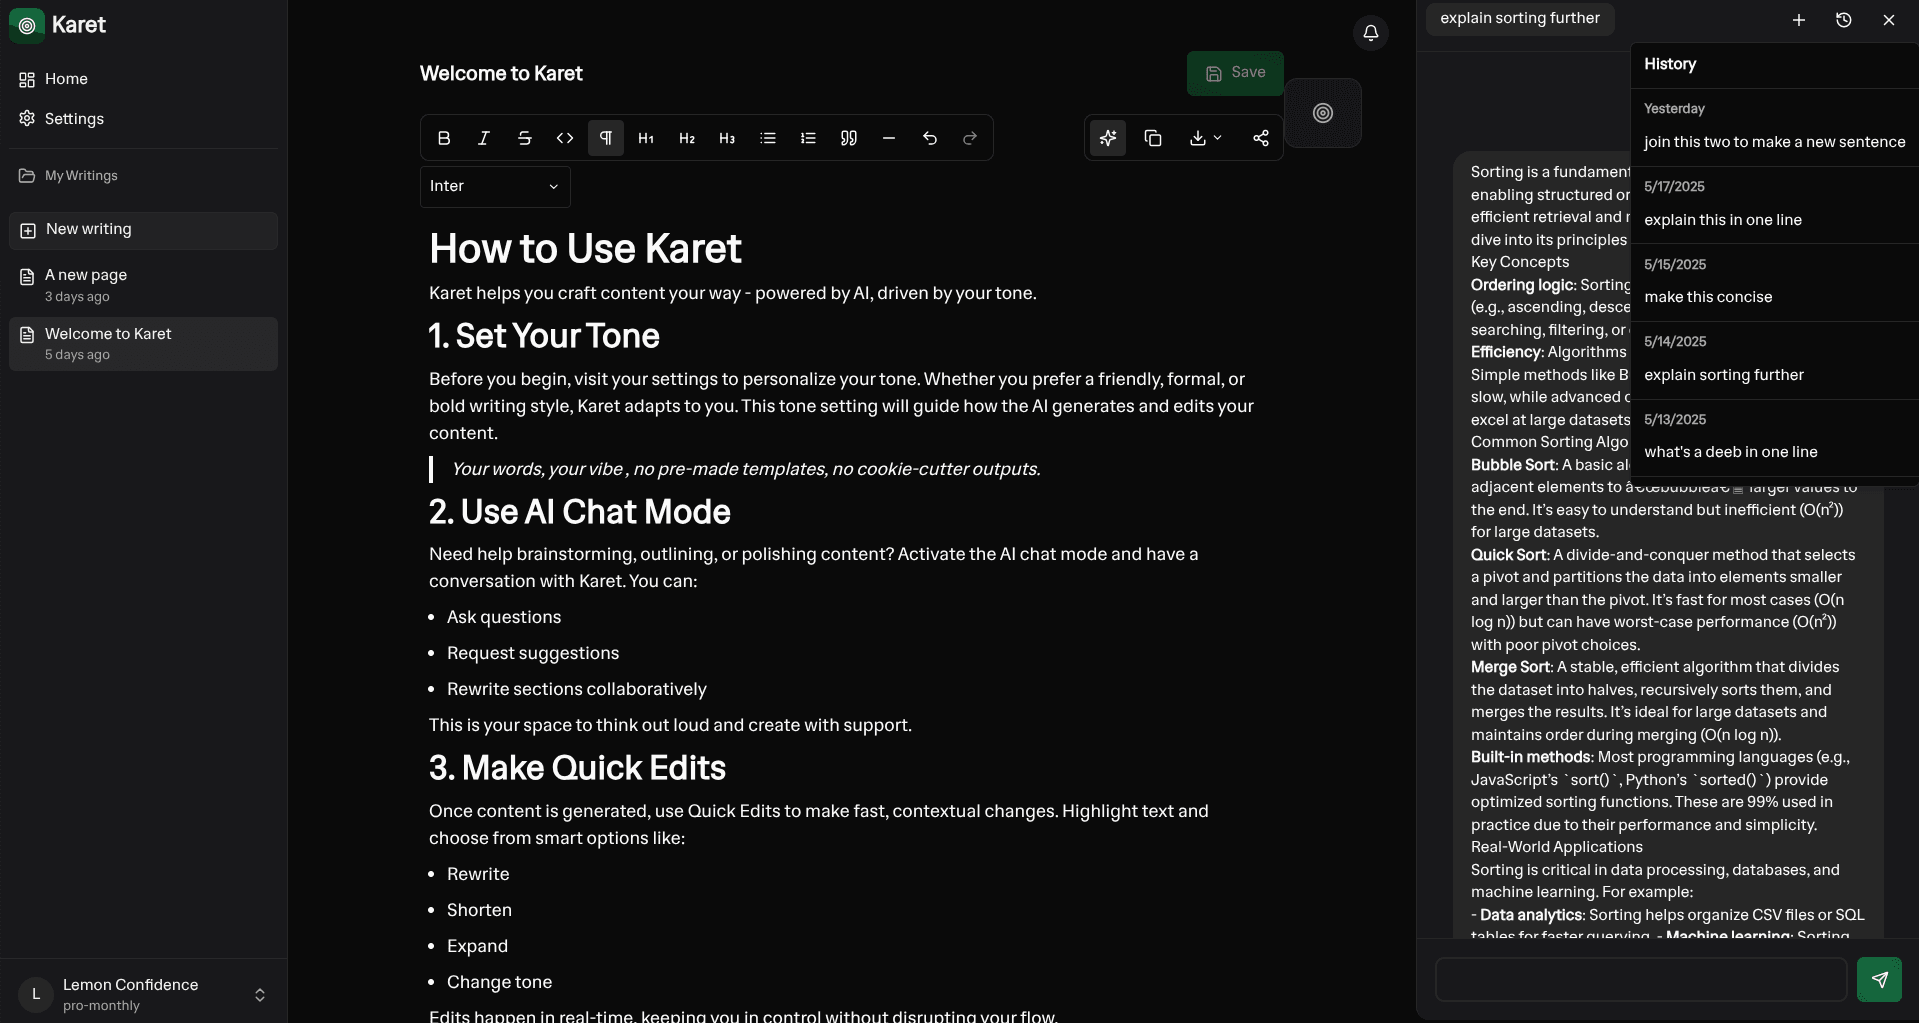Viewport: 1919px width, 1023px height.
Task: Toggle the chat history panel
Action: coord(1844,20)
